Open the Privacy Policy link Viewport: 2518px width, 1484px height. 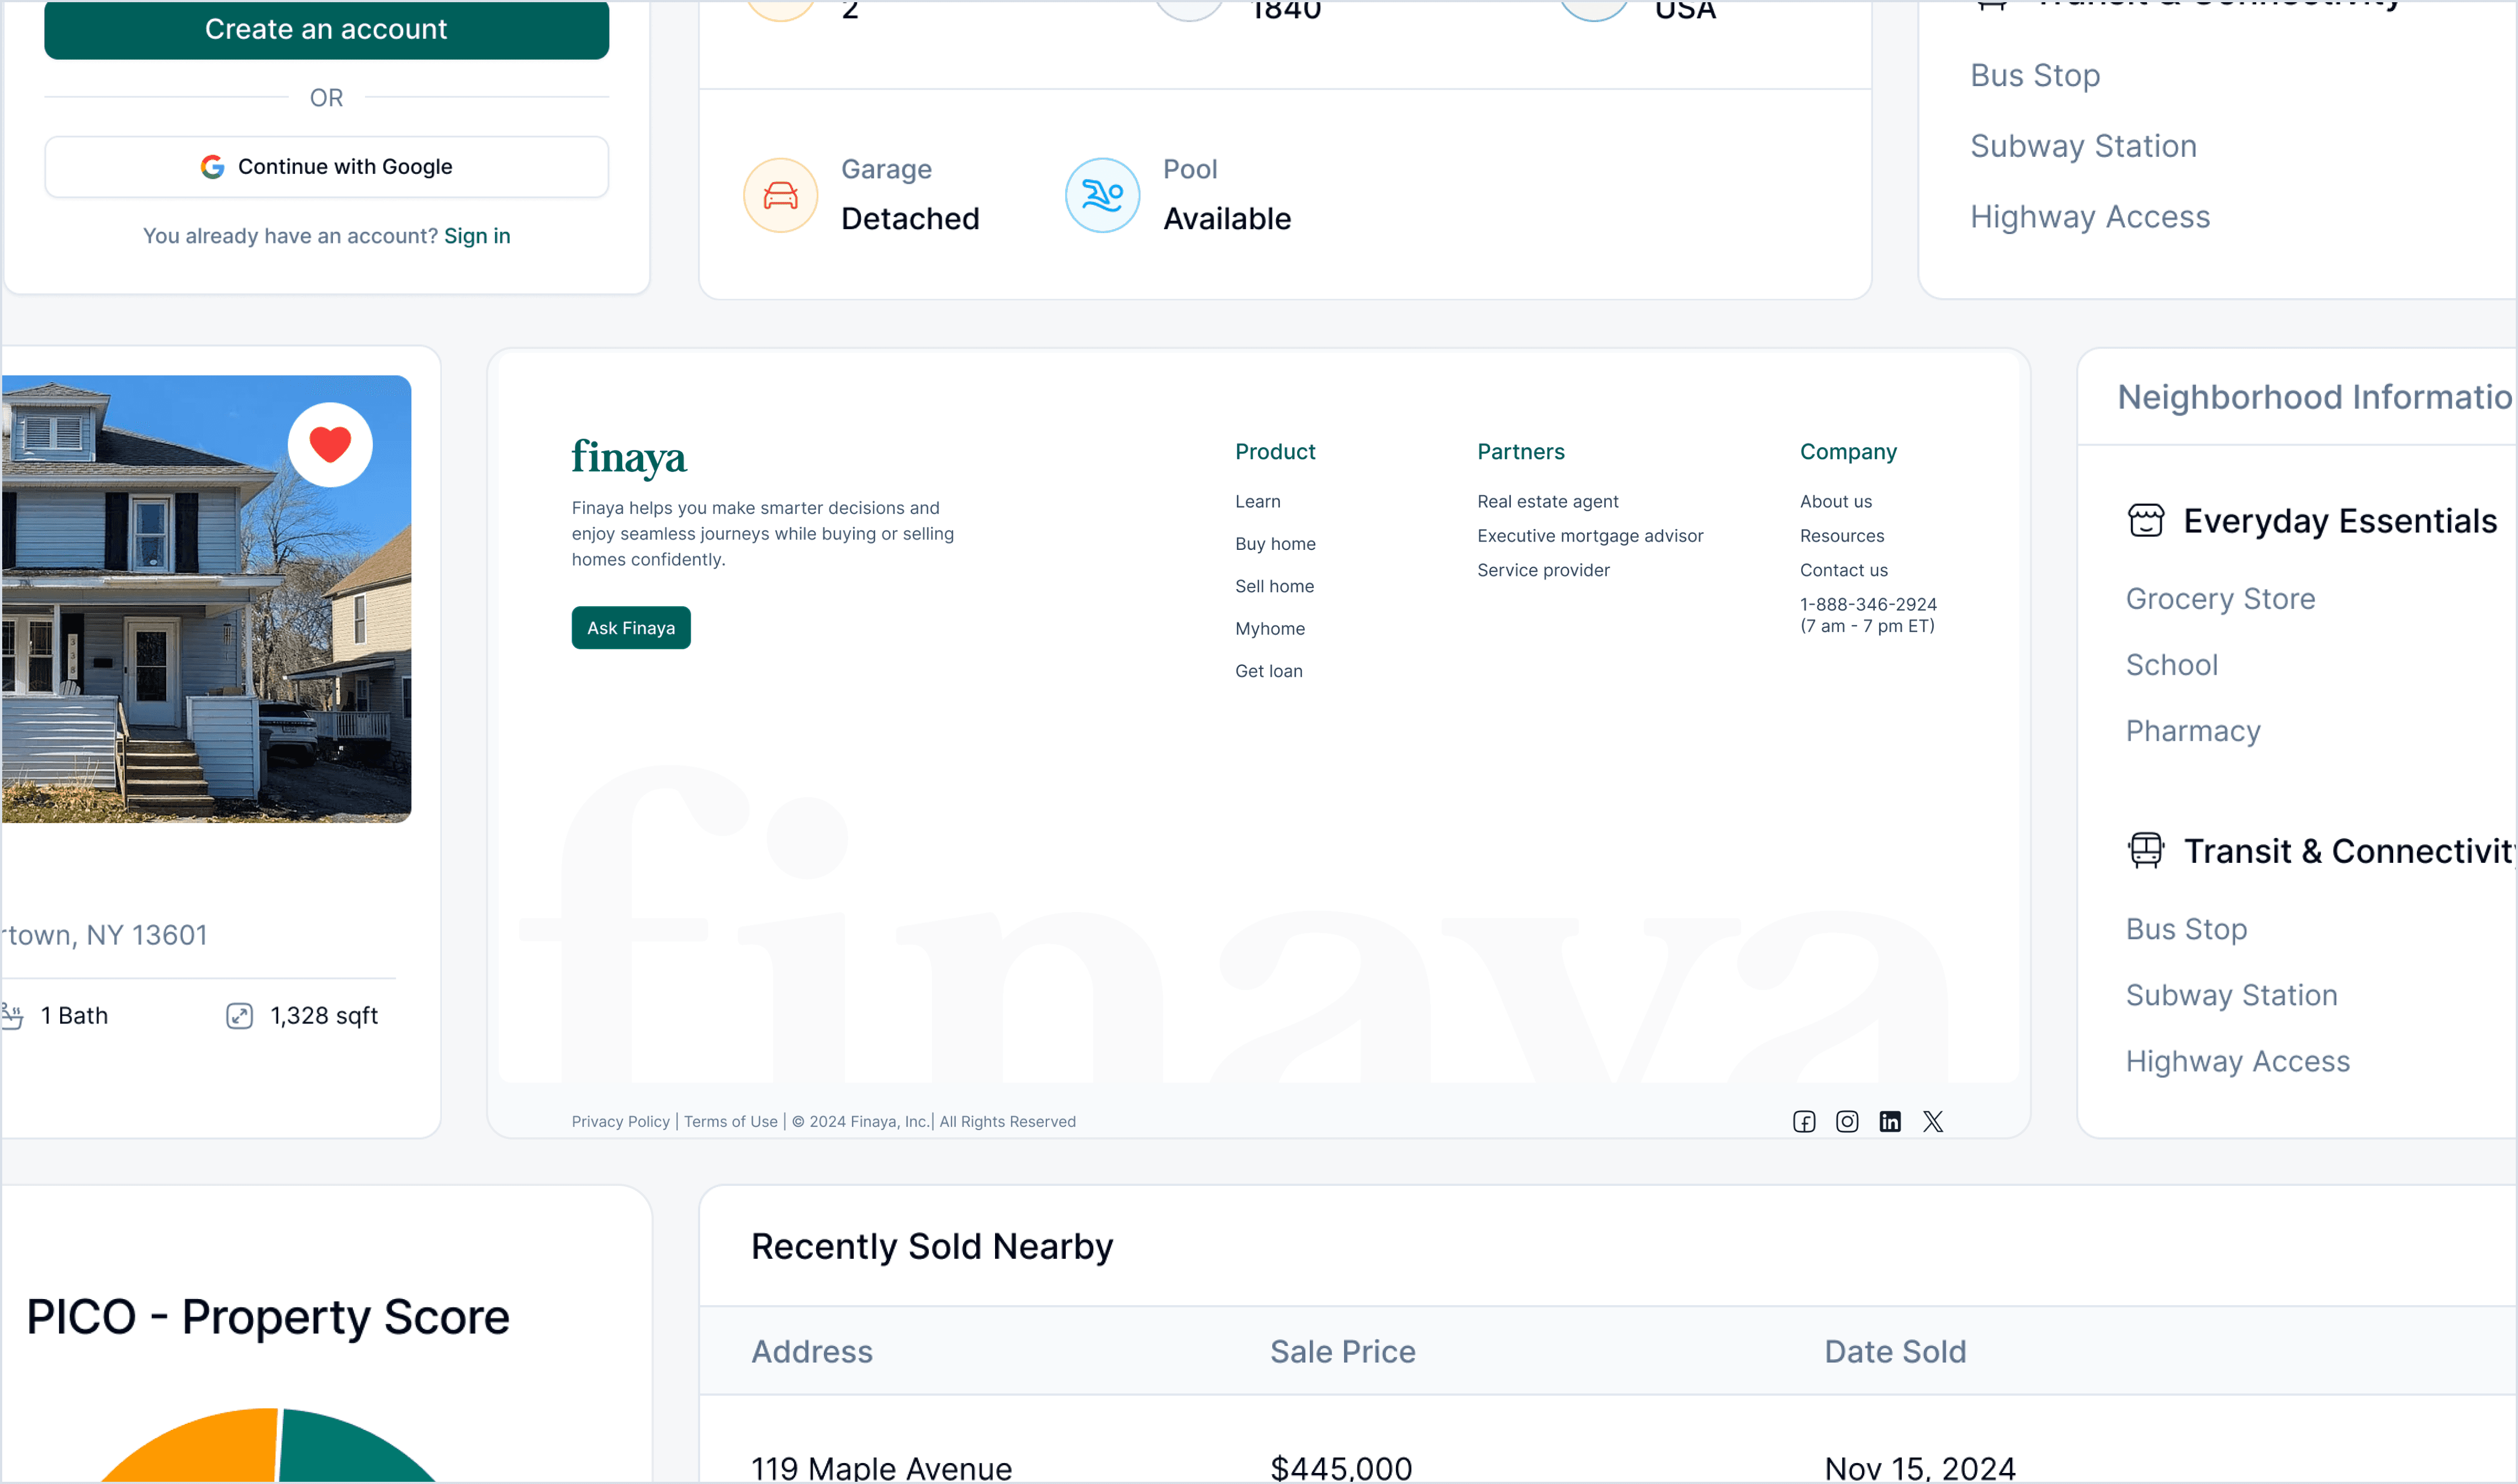pyautogui.click(x=620, y=1121)
